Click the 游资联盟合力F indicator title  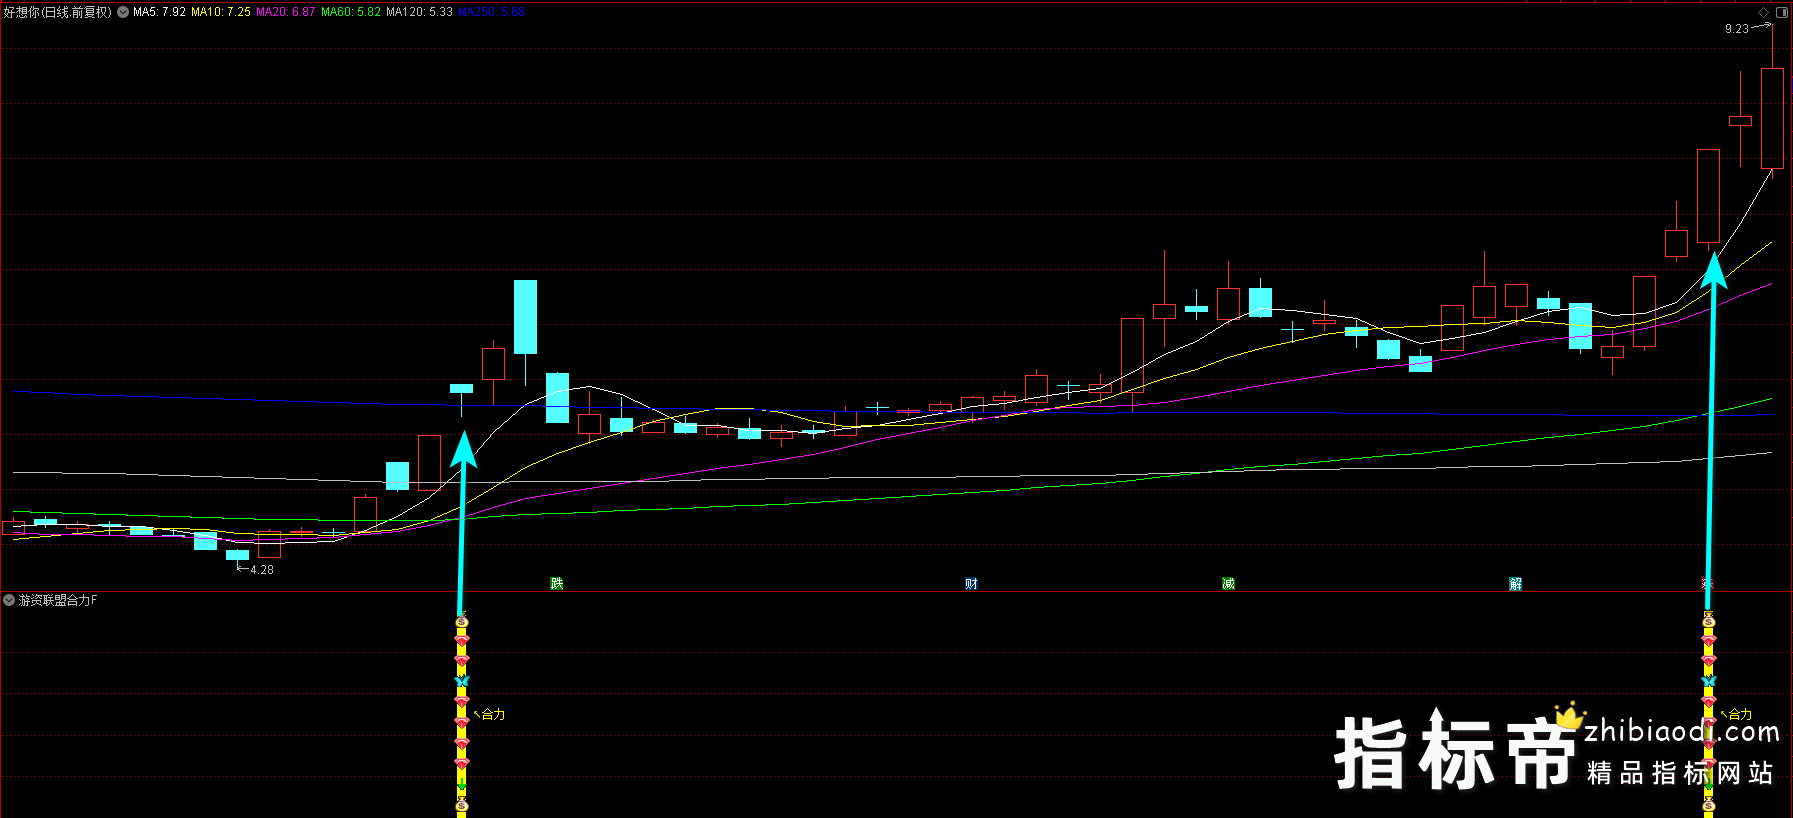tap(58, 600)
